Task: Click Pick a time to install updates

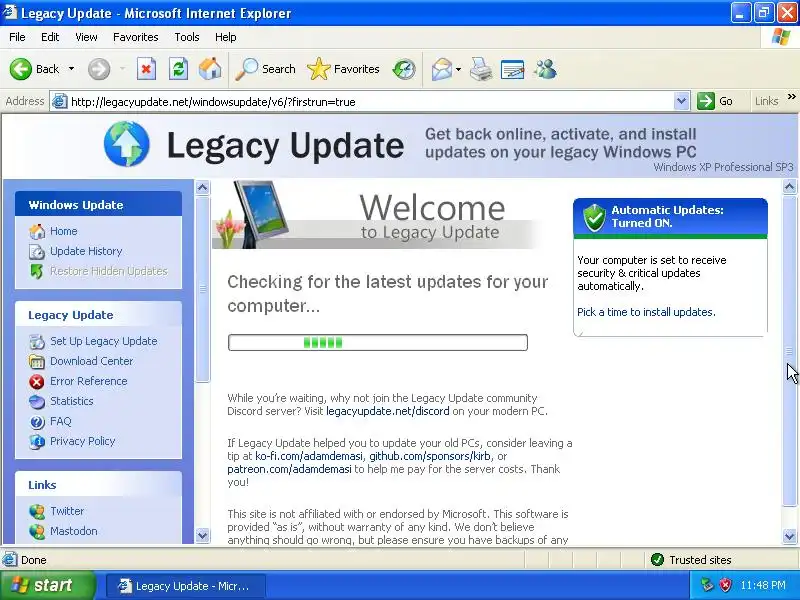Action: point(646,312)
